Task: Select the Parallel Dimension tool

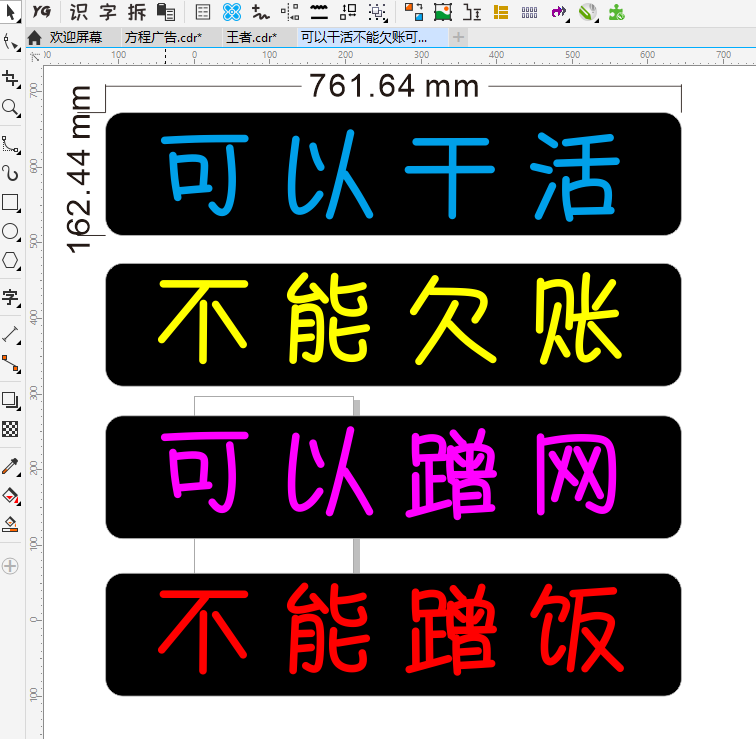Action: click(x=11, y=334)
